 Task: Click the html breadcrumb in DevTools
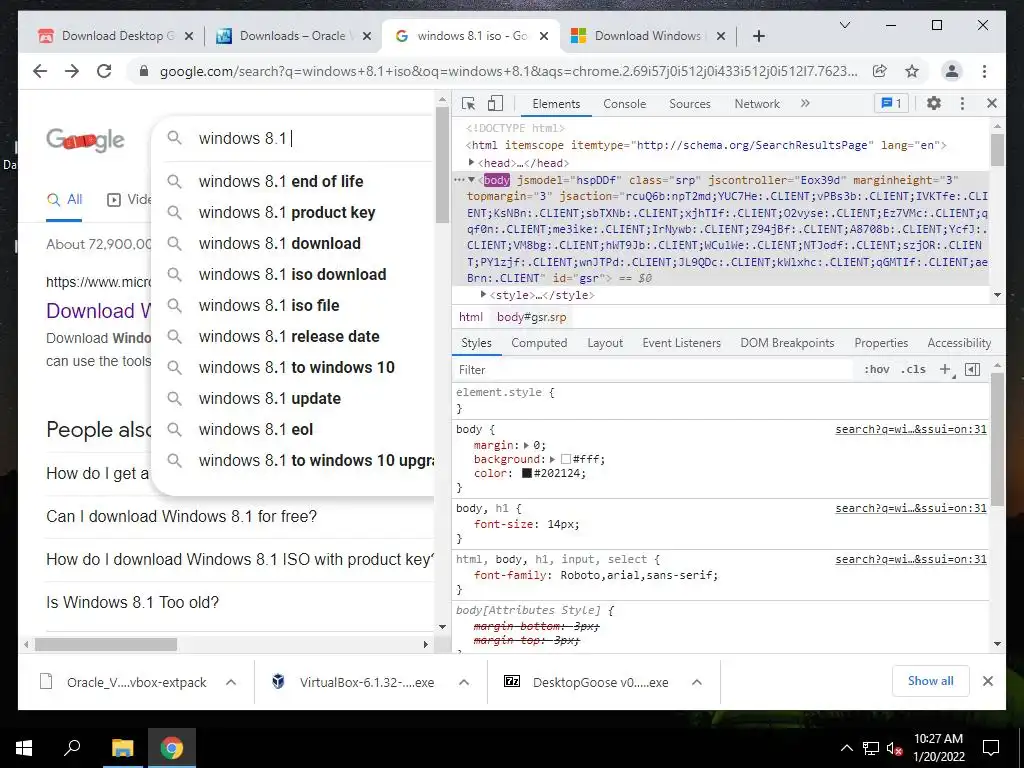click(471, 317)
